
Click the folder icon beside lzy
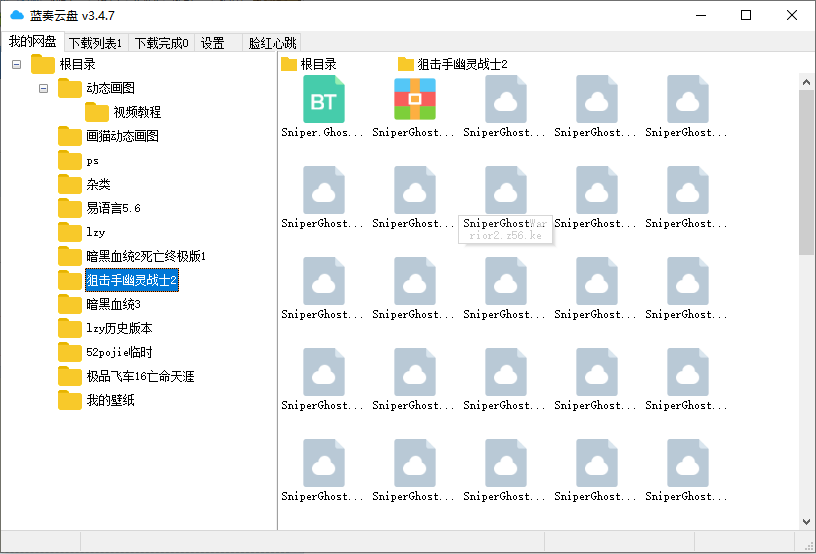70,232
